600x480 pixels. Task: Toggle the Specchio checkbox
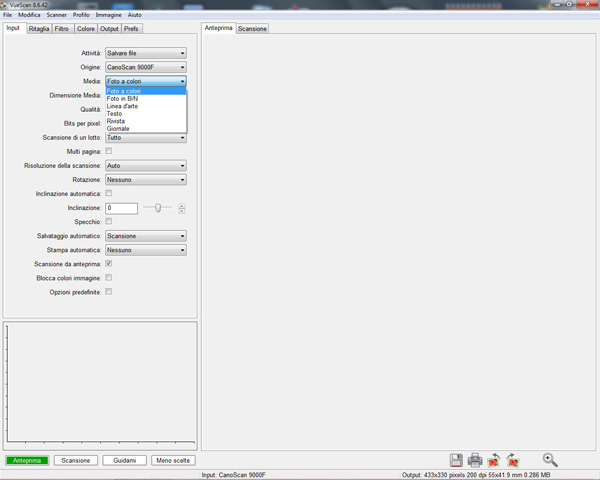tap(109, 221)
